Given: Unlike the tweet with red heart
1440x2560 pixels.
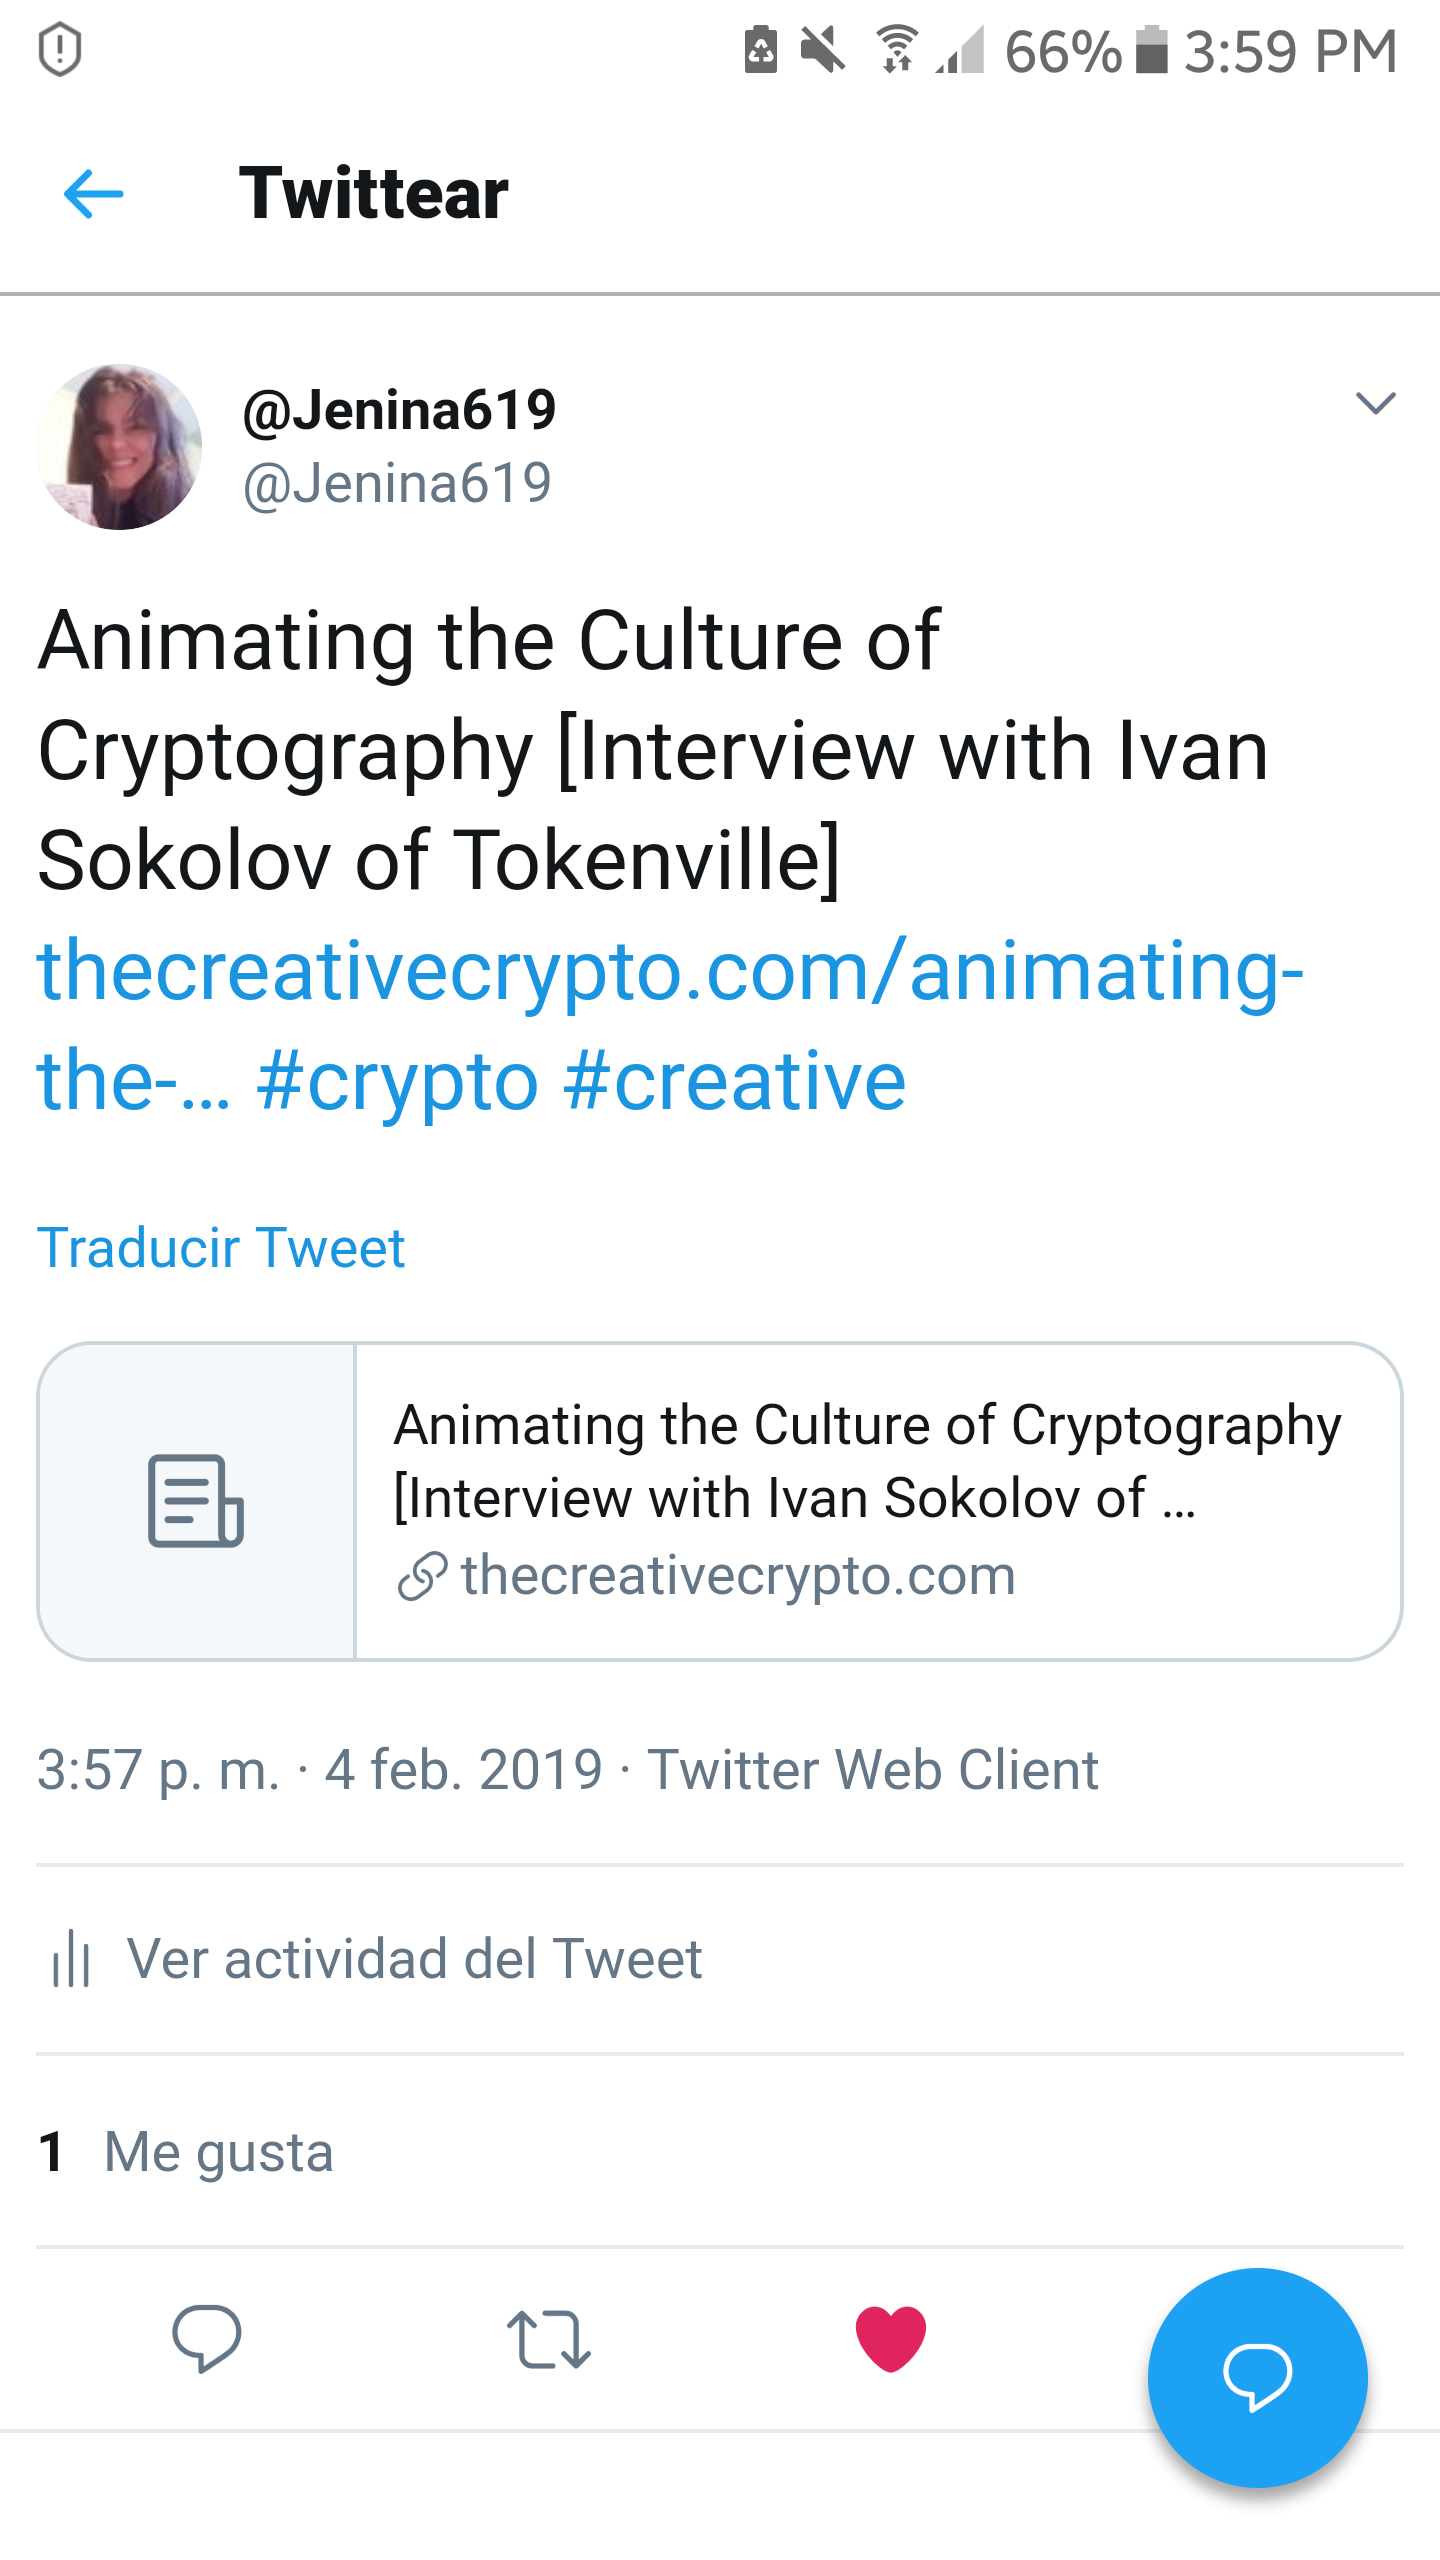Looking at the screenshot, I should point(891,2338).
